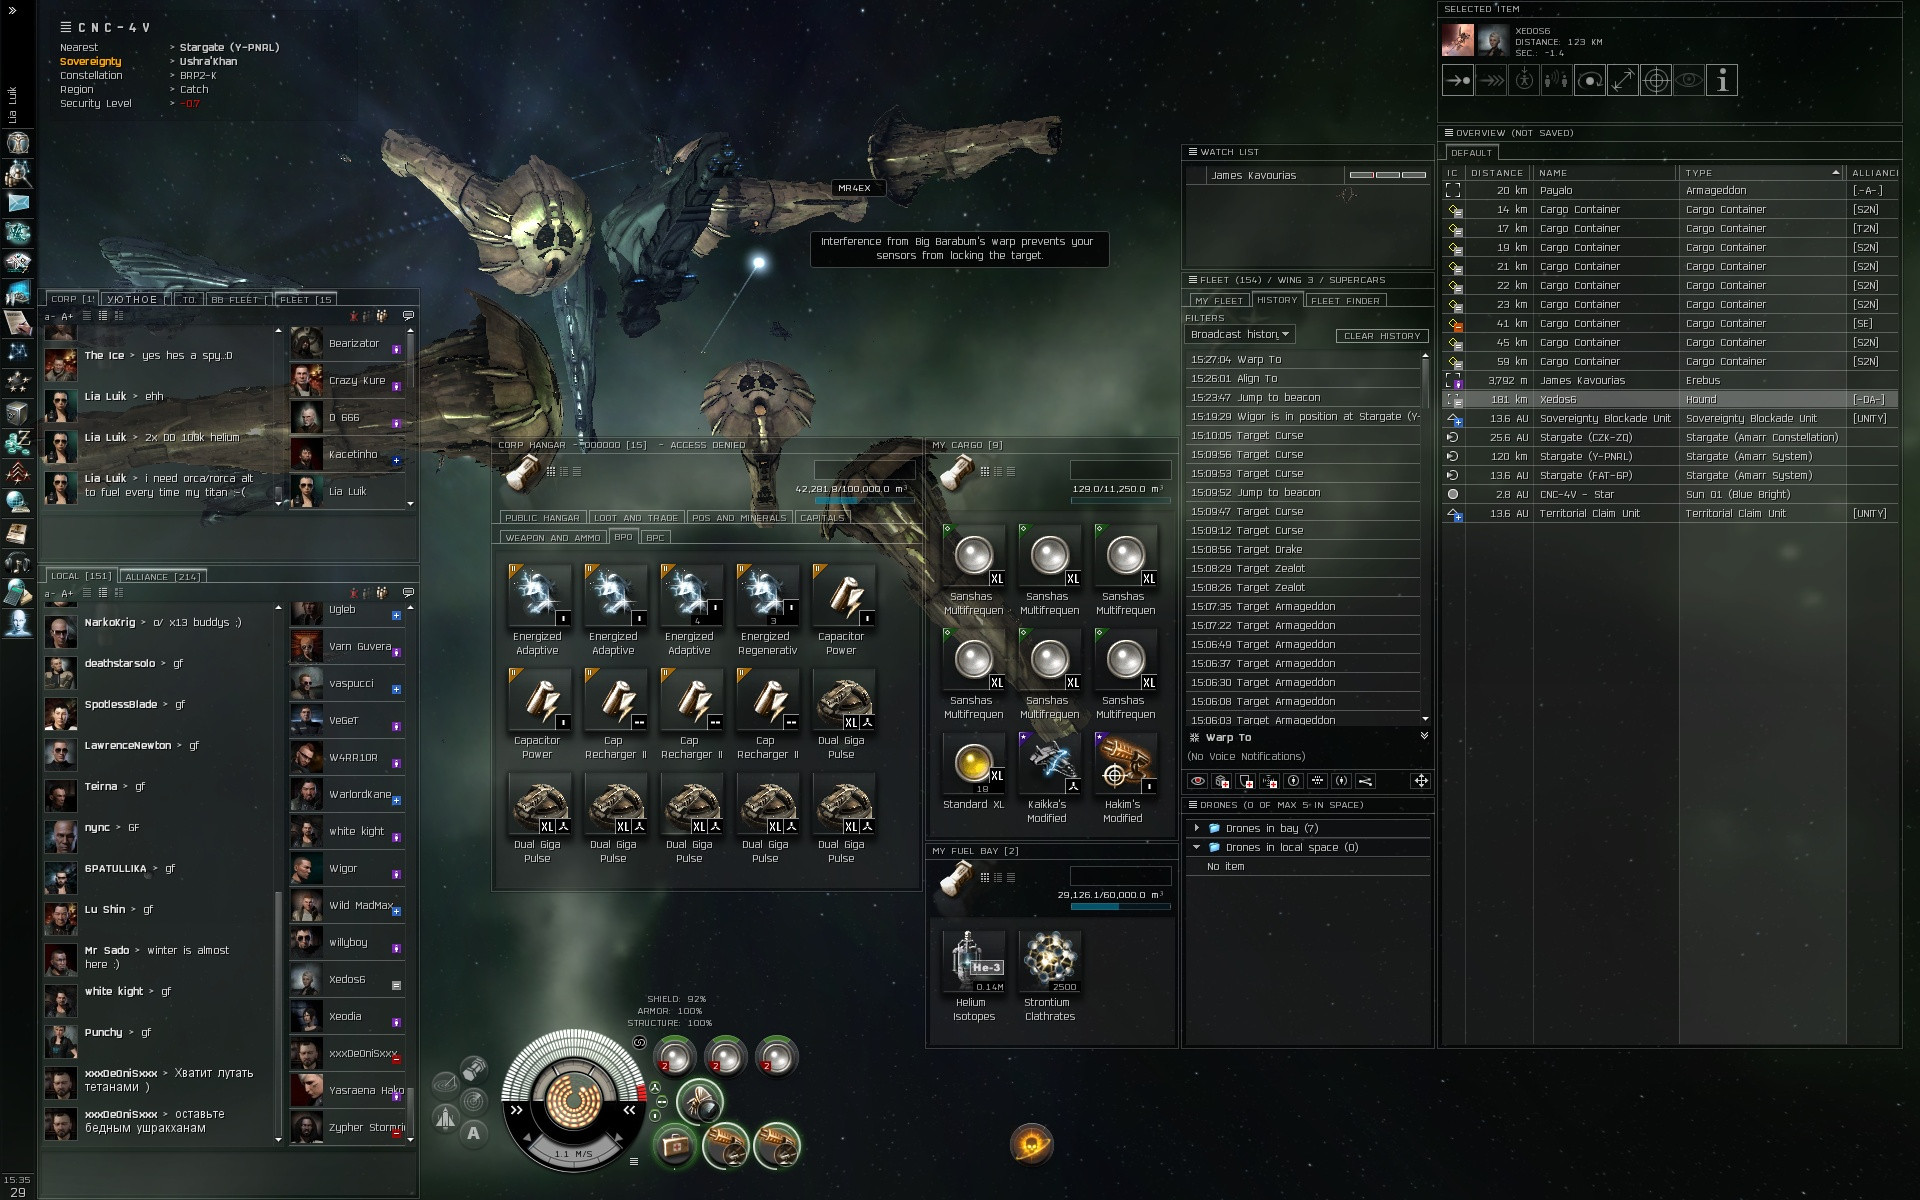Open the Public Hangar tab
Viewport: 1920px width, 1200px height.
(x=542, y=518)
